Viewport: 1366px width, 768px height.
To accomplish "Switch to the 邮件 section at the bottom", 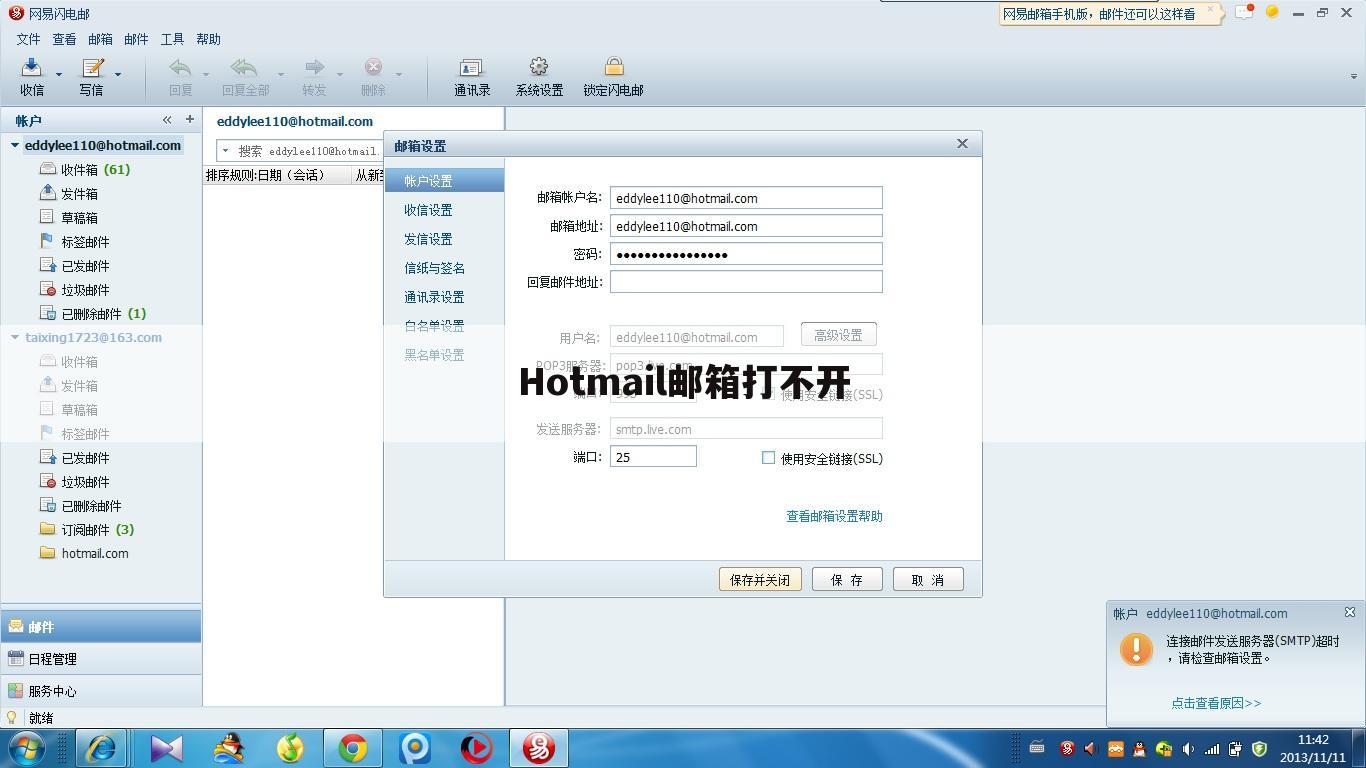I will (100, 627).
